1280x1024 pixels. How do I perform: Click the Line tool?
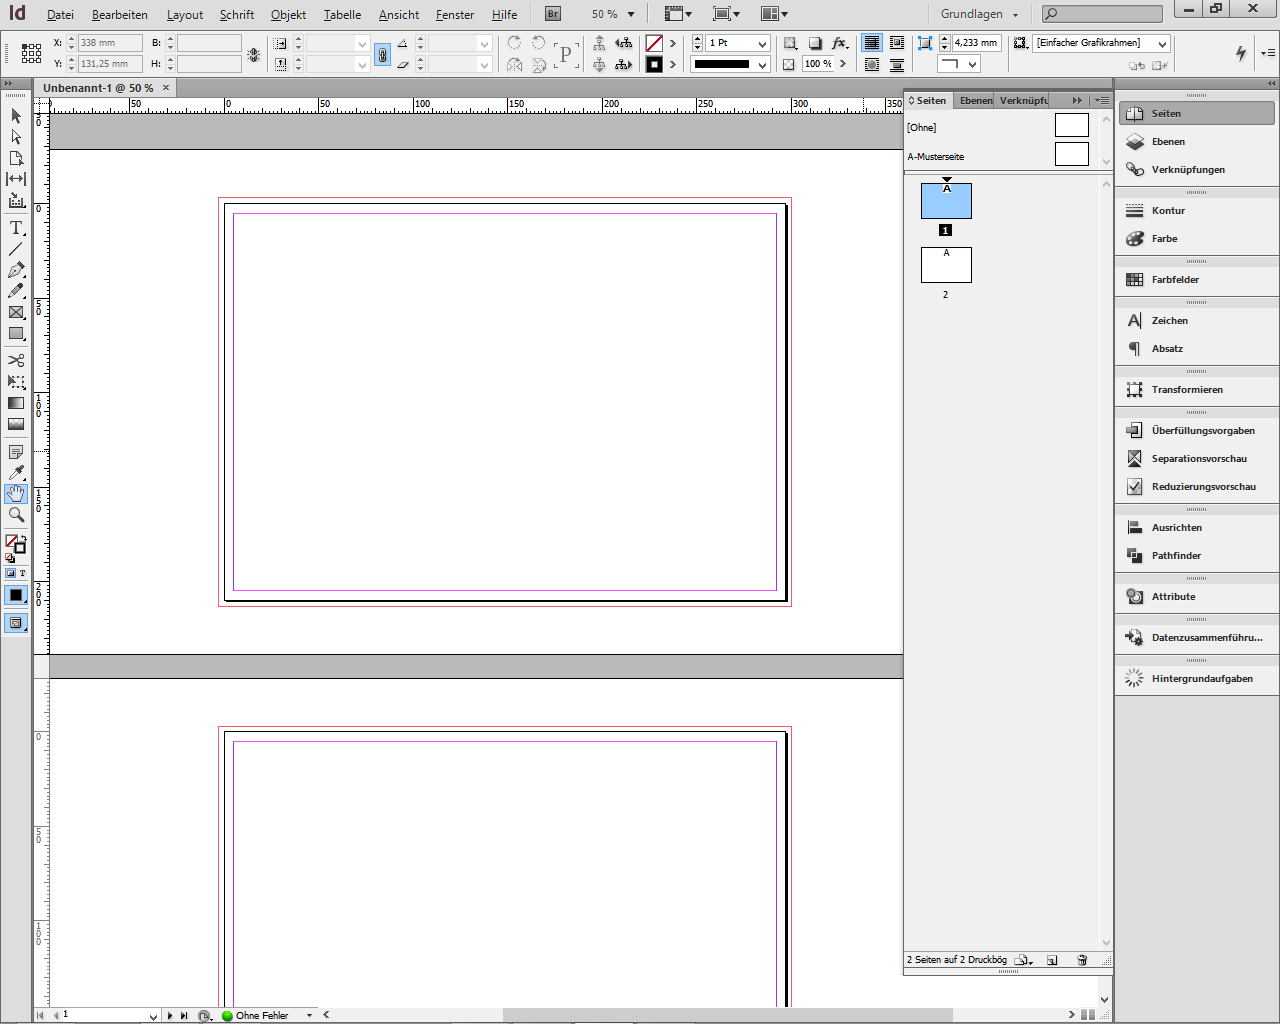(16, 249)
